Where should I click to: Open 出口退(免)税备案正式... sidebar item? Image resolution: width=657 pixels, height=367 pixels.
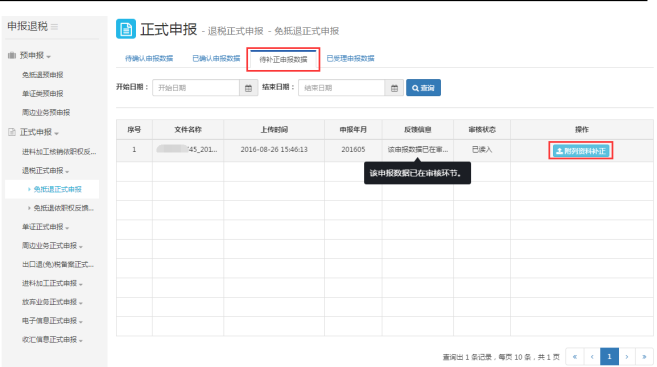[x=58, y=264]
